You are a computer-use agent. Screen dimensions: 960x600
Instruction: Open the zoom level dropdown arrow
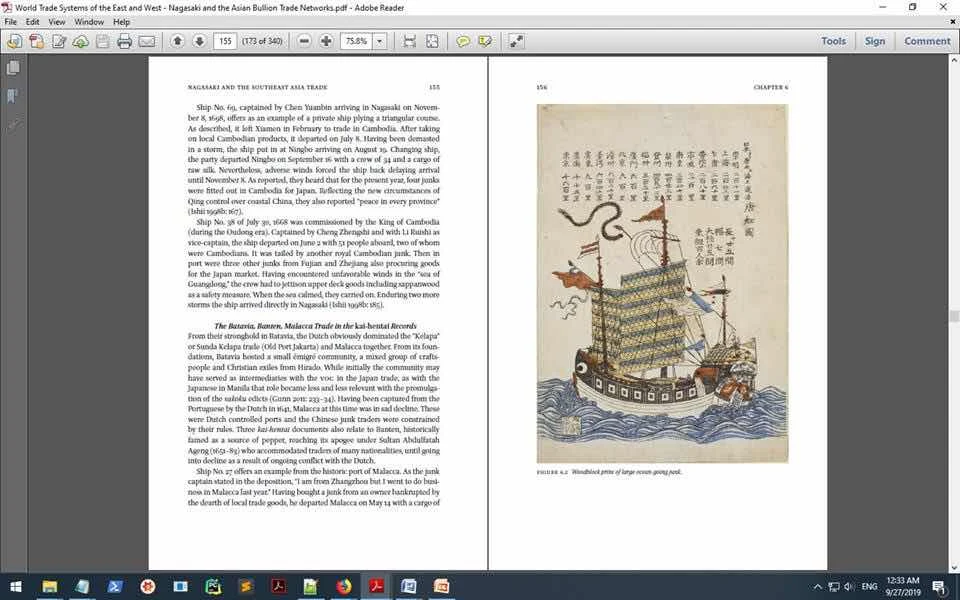[x=380, y=41]
